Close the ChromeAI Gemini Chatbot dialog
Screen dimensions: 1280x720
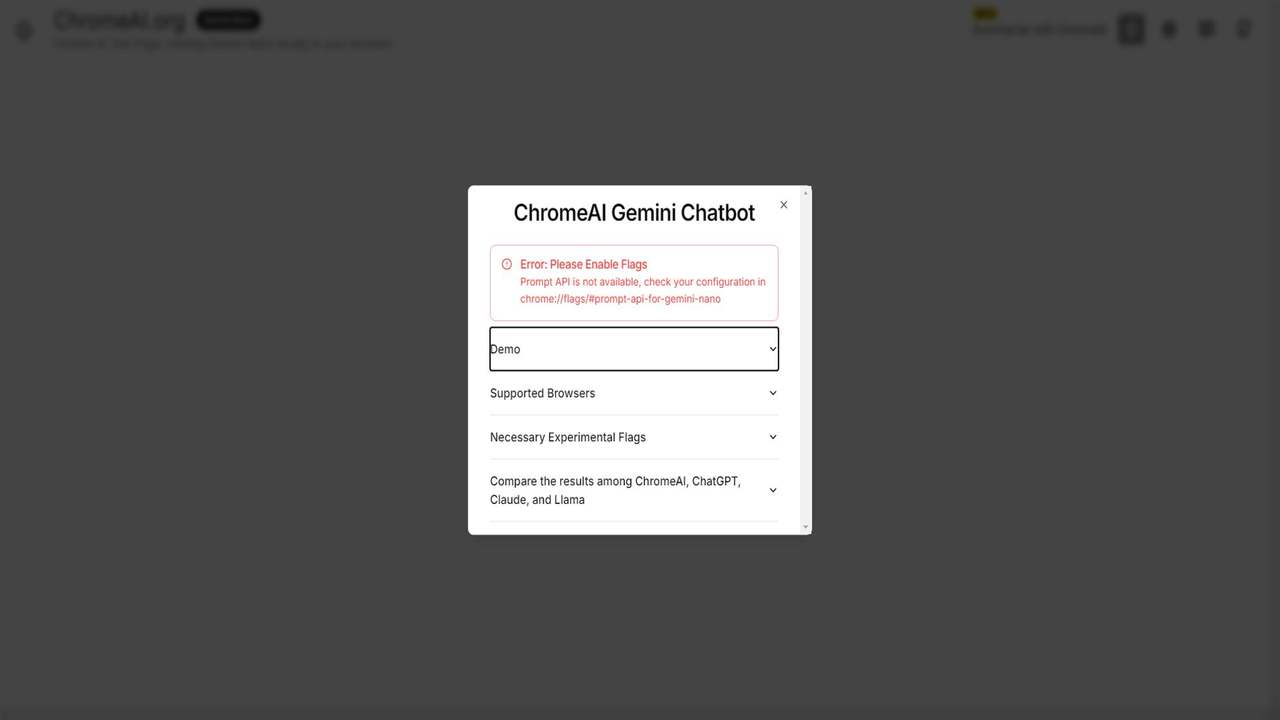pyautogui.click(x=783, y=205)
